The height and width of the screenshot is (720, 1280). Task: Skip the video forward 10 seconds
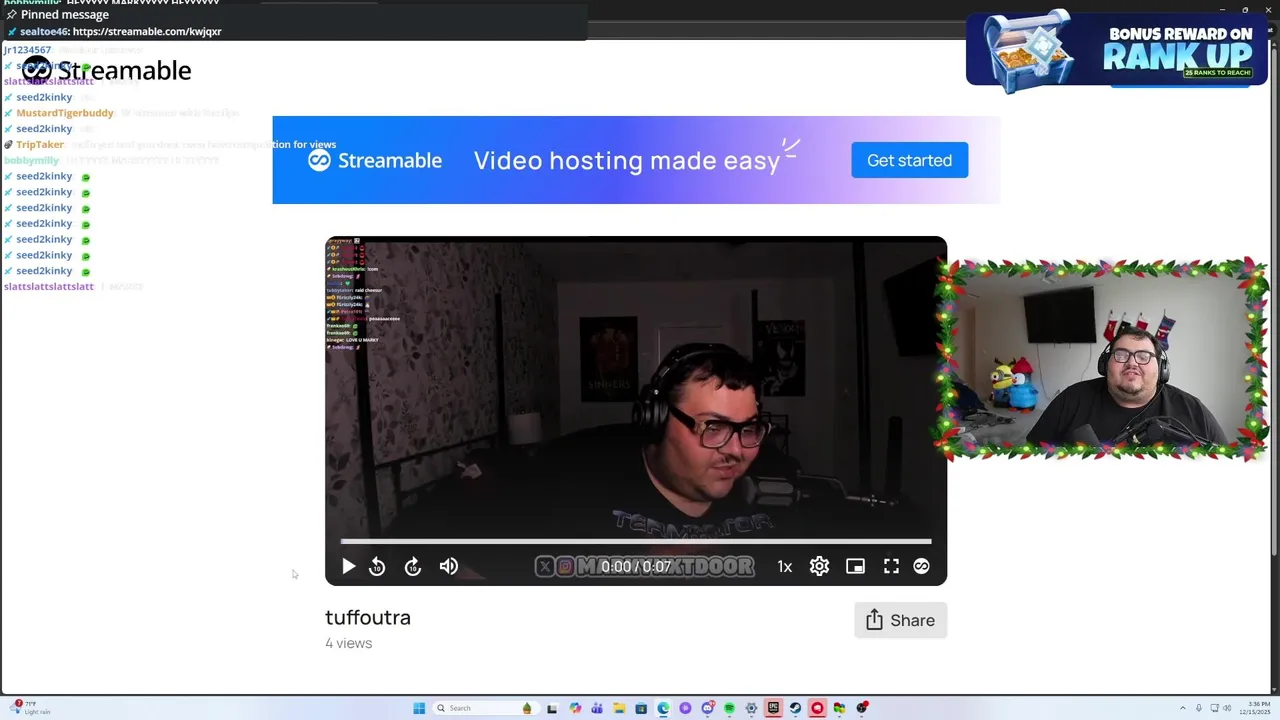[x=413, y=566]
